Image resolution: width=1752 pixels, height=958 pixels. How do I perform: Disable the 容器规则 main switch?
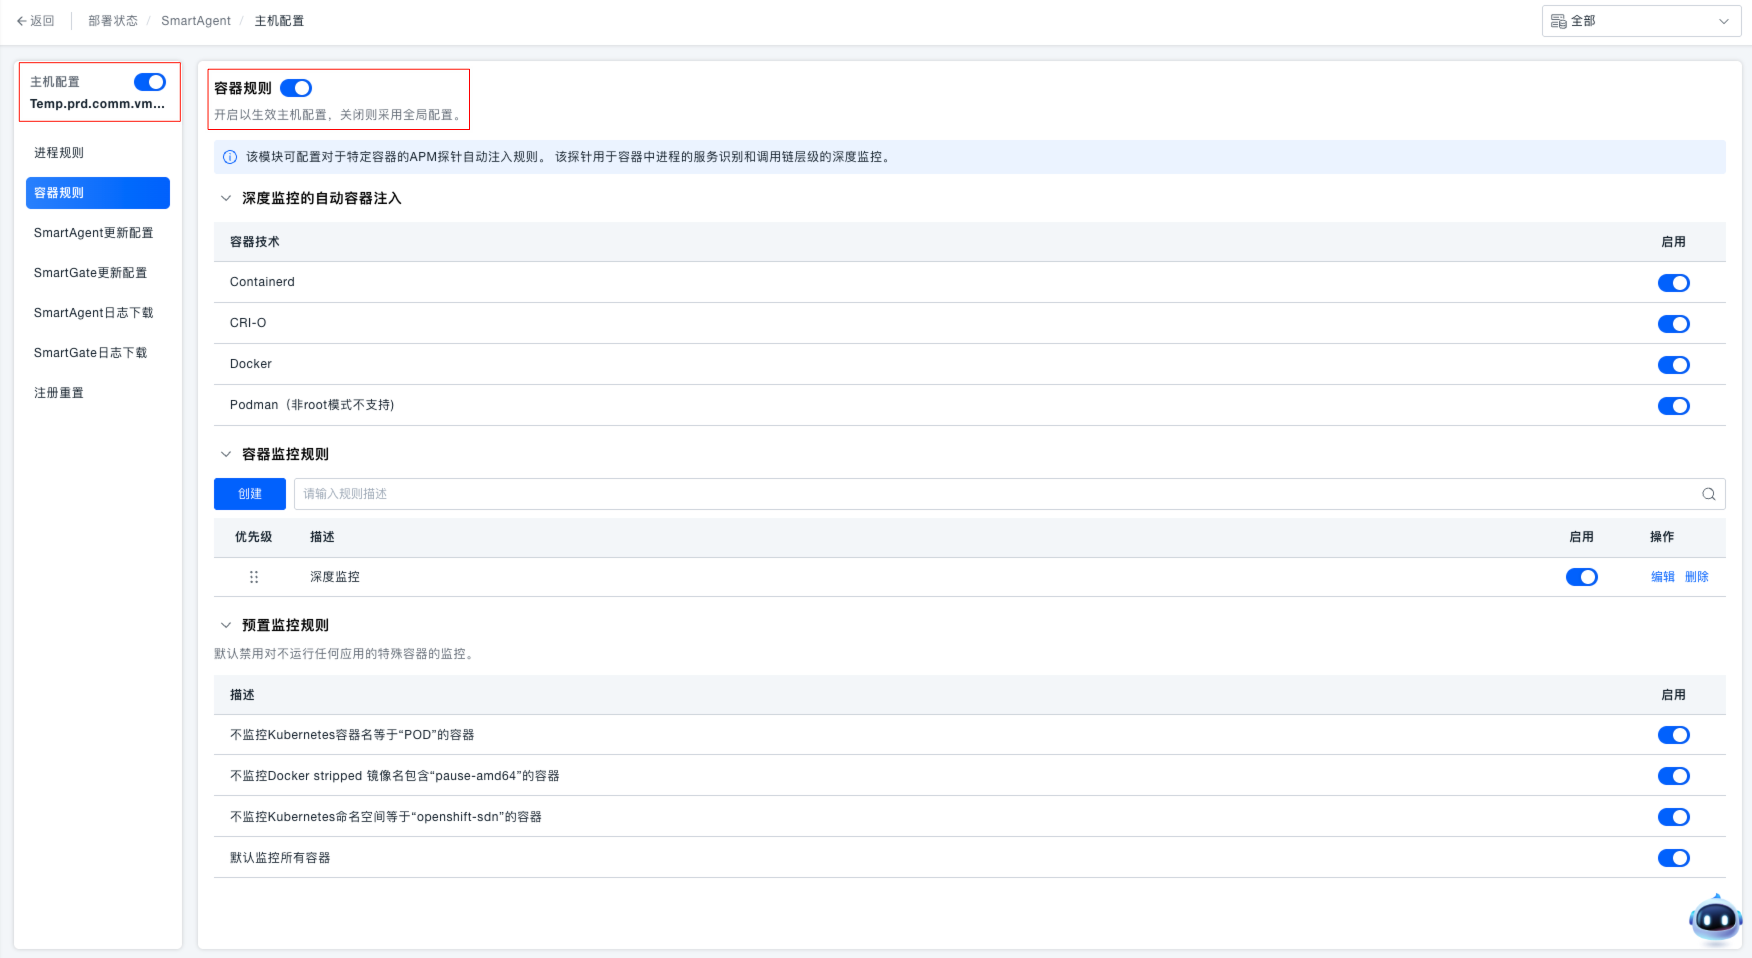(296, 88)
